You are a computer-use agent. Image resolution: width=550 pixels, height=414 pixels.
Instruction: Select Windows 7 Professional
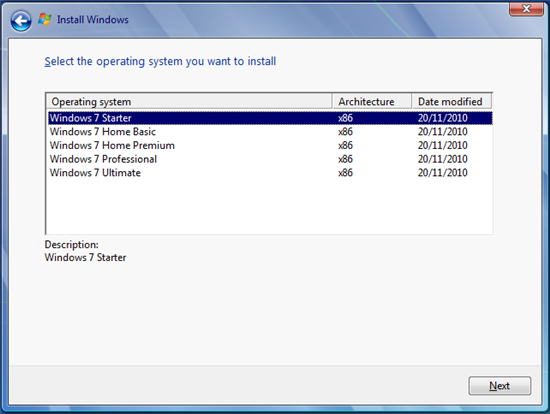click(x=270, y=159)
